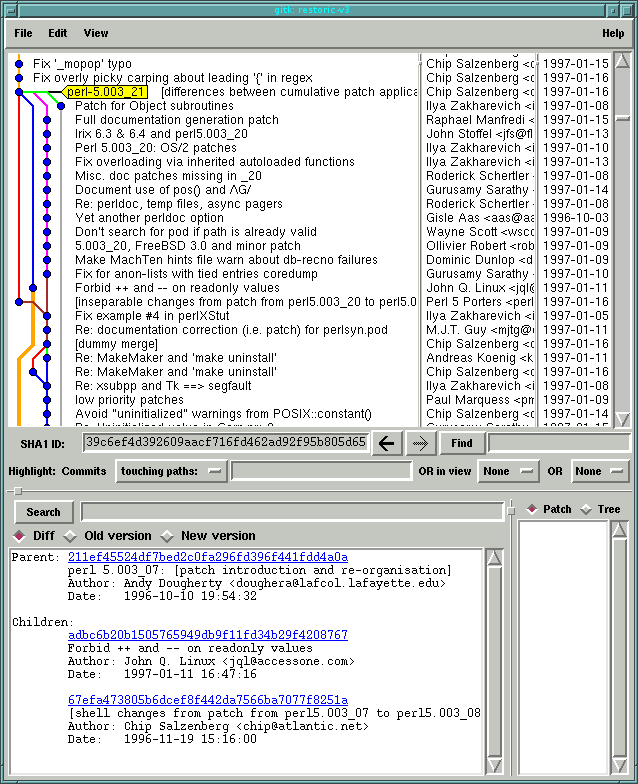
Task: Select the Old version radio button
Action: (x=70, y=536)
